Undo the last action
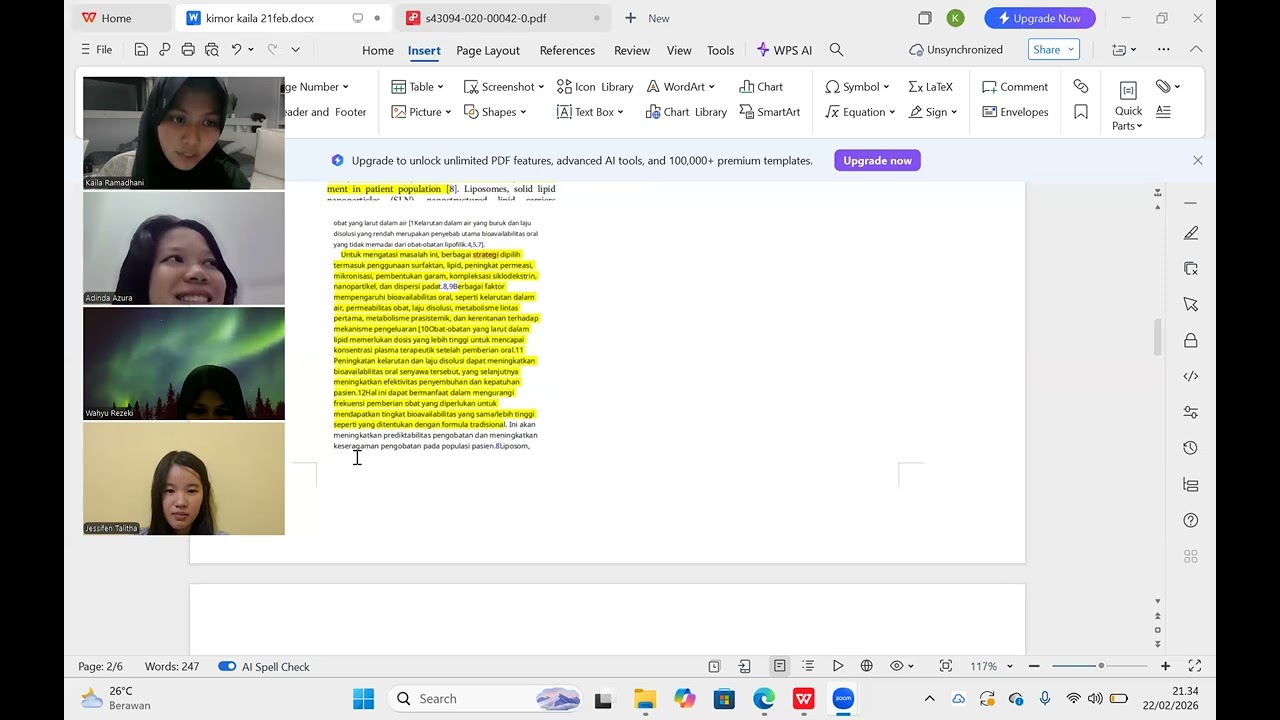The width and height of the screenshot is (1280, 720). tap(237, 49)
